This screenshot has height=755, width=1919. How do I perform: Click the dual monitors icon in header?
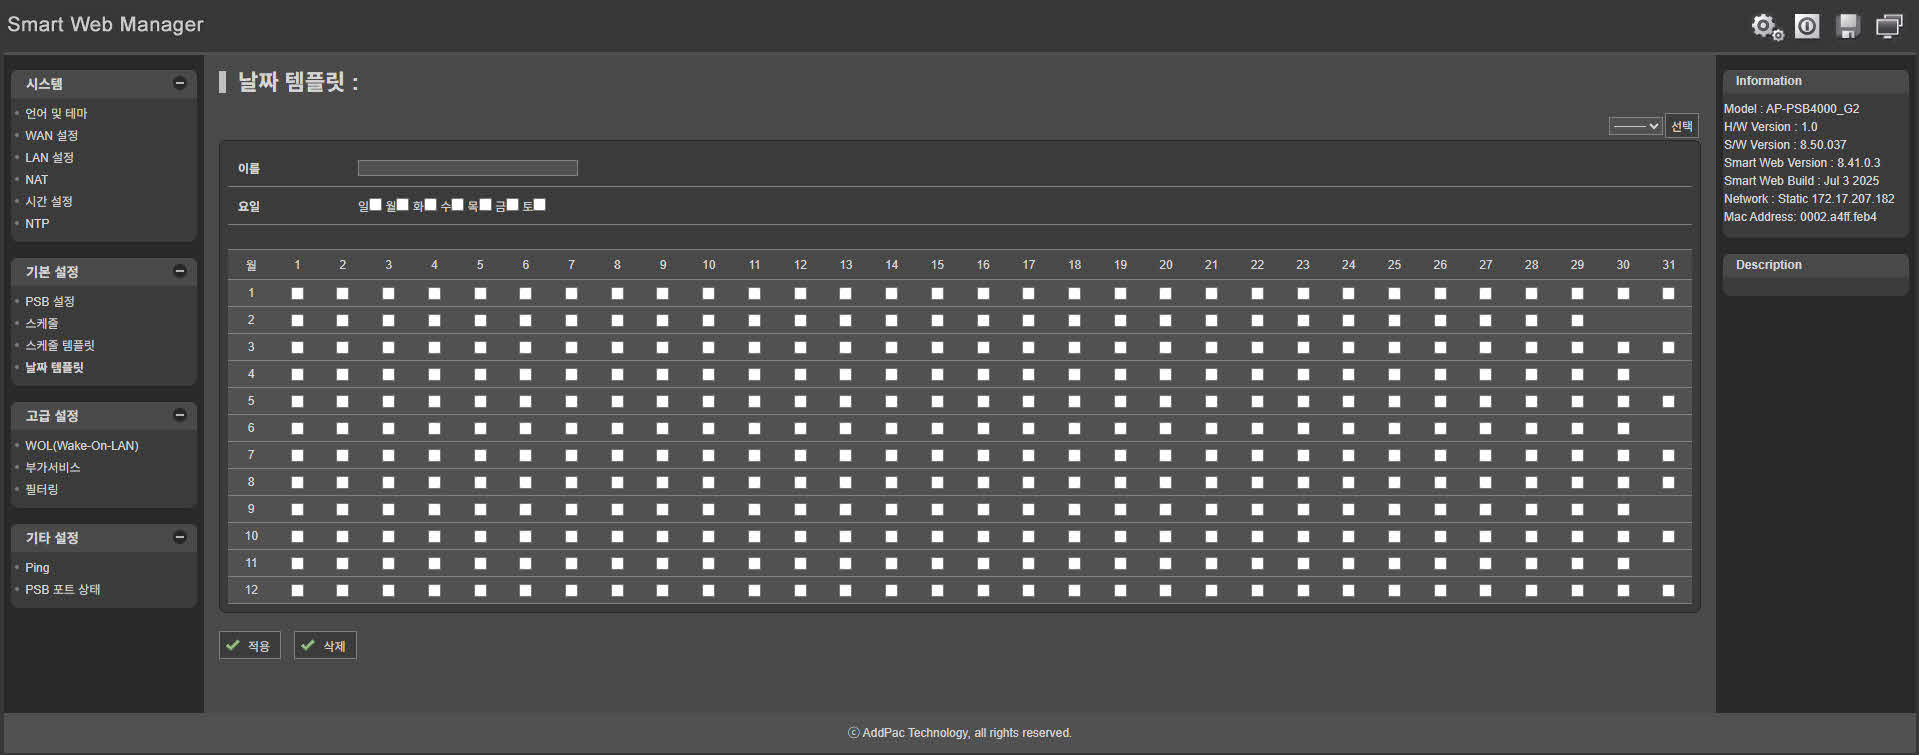point(1889,26)
